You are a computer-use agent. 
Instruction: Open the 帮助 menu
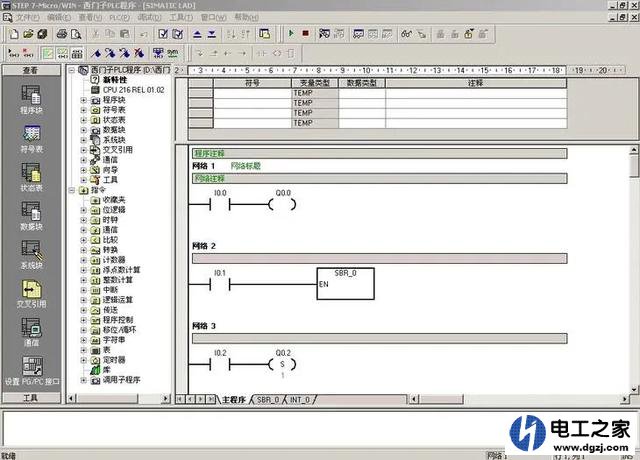(247, 18)
